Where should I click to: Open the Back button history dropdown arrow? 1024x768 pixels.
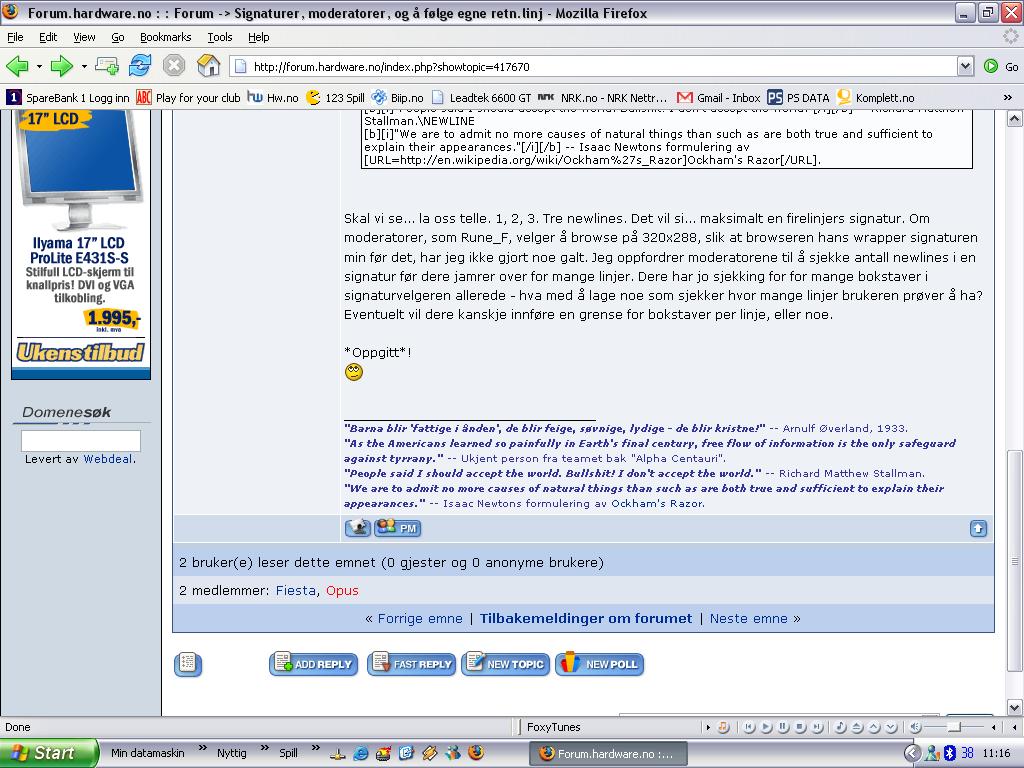(x=39, y=67)
